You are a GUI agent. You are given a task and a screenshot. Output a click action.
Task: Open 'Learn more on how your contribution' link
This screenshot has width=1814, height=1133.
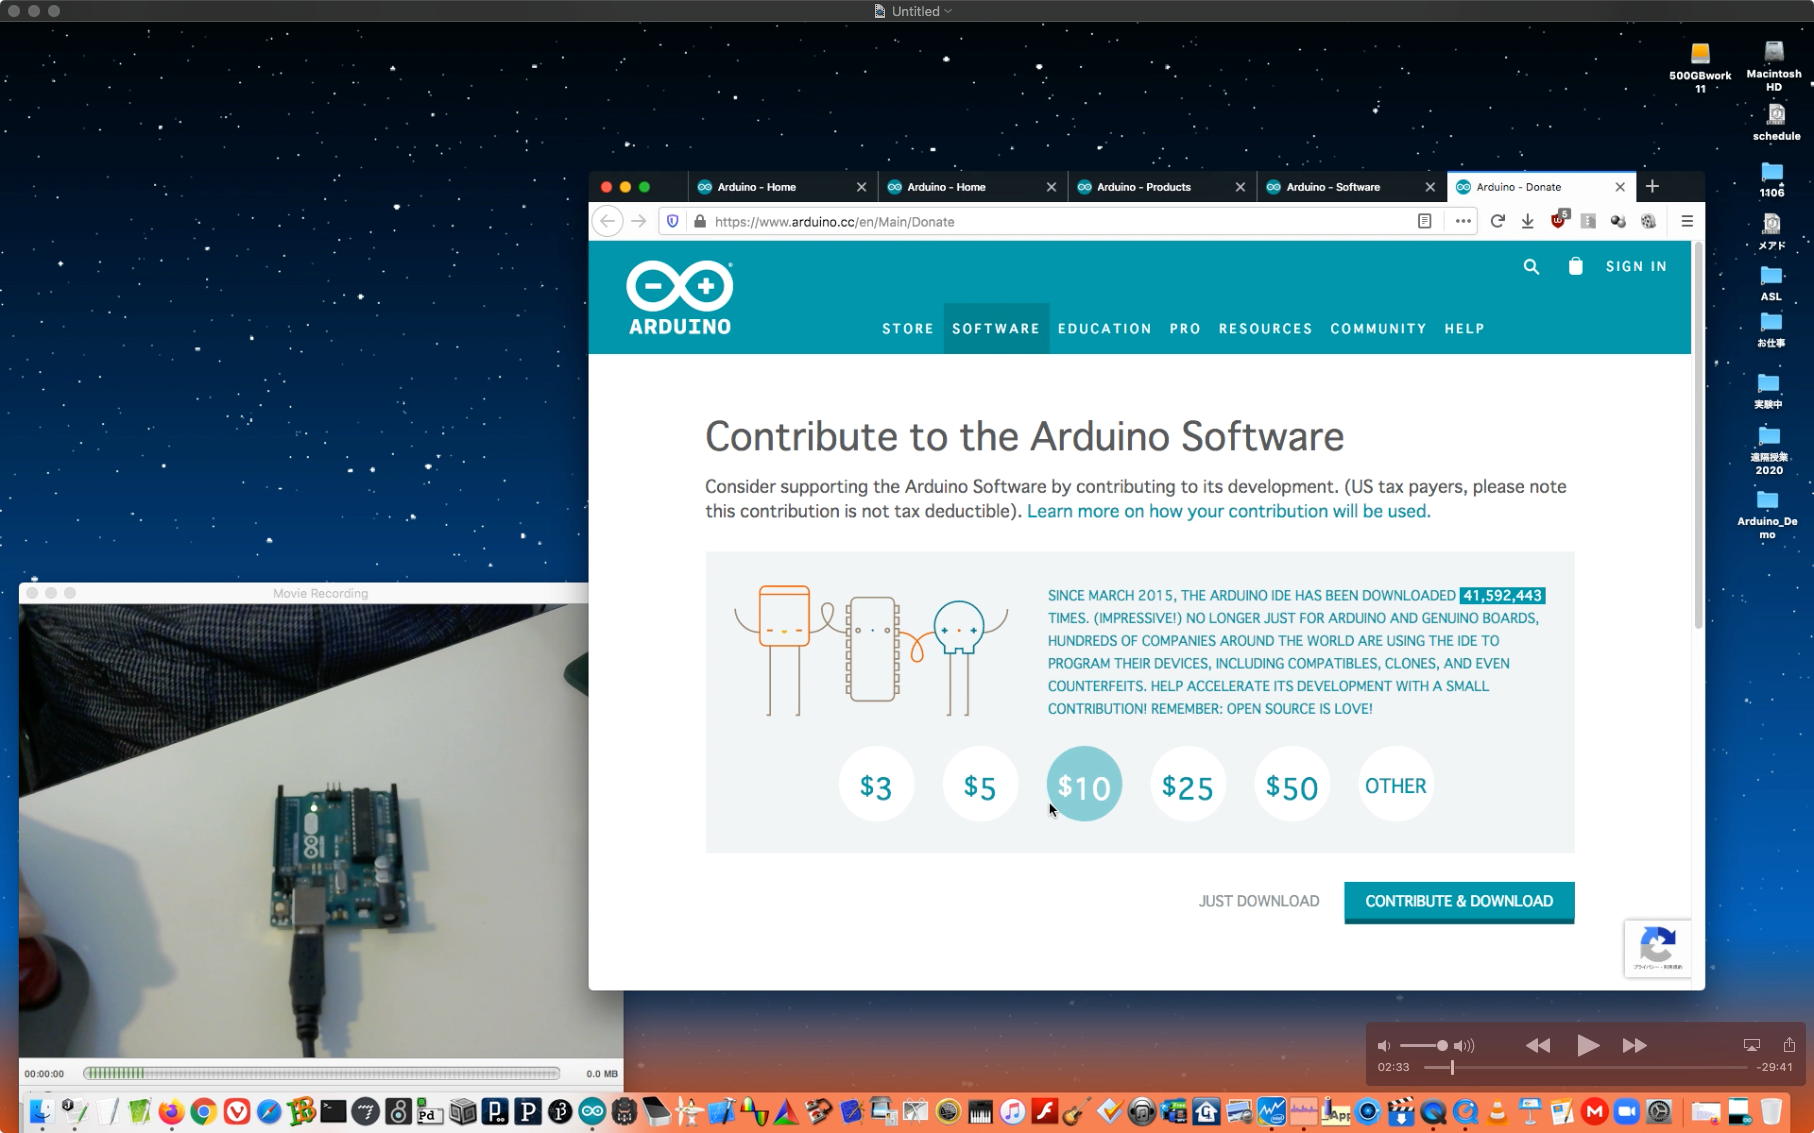pos(1228,511)
